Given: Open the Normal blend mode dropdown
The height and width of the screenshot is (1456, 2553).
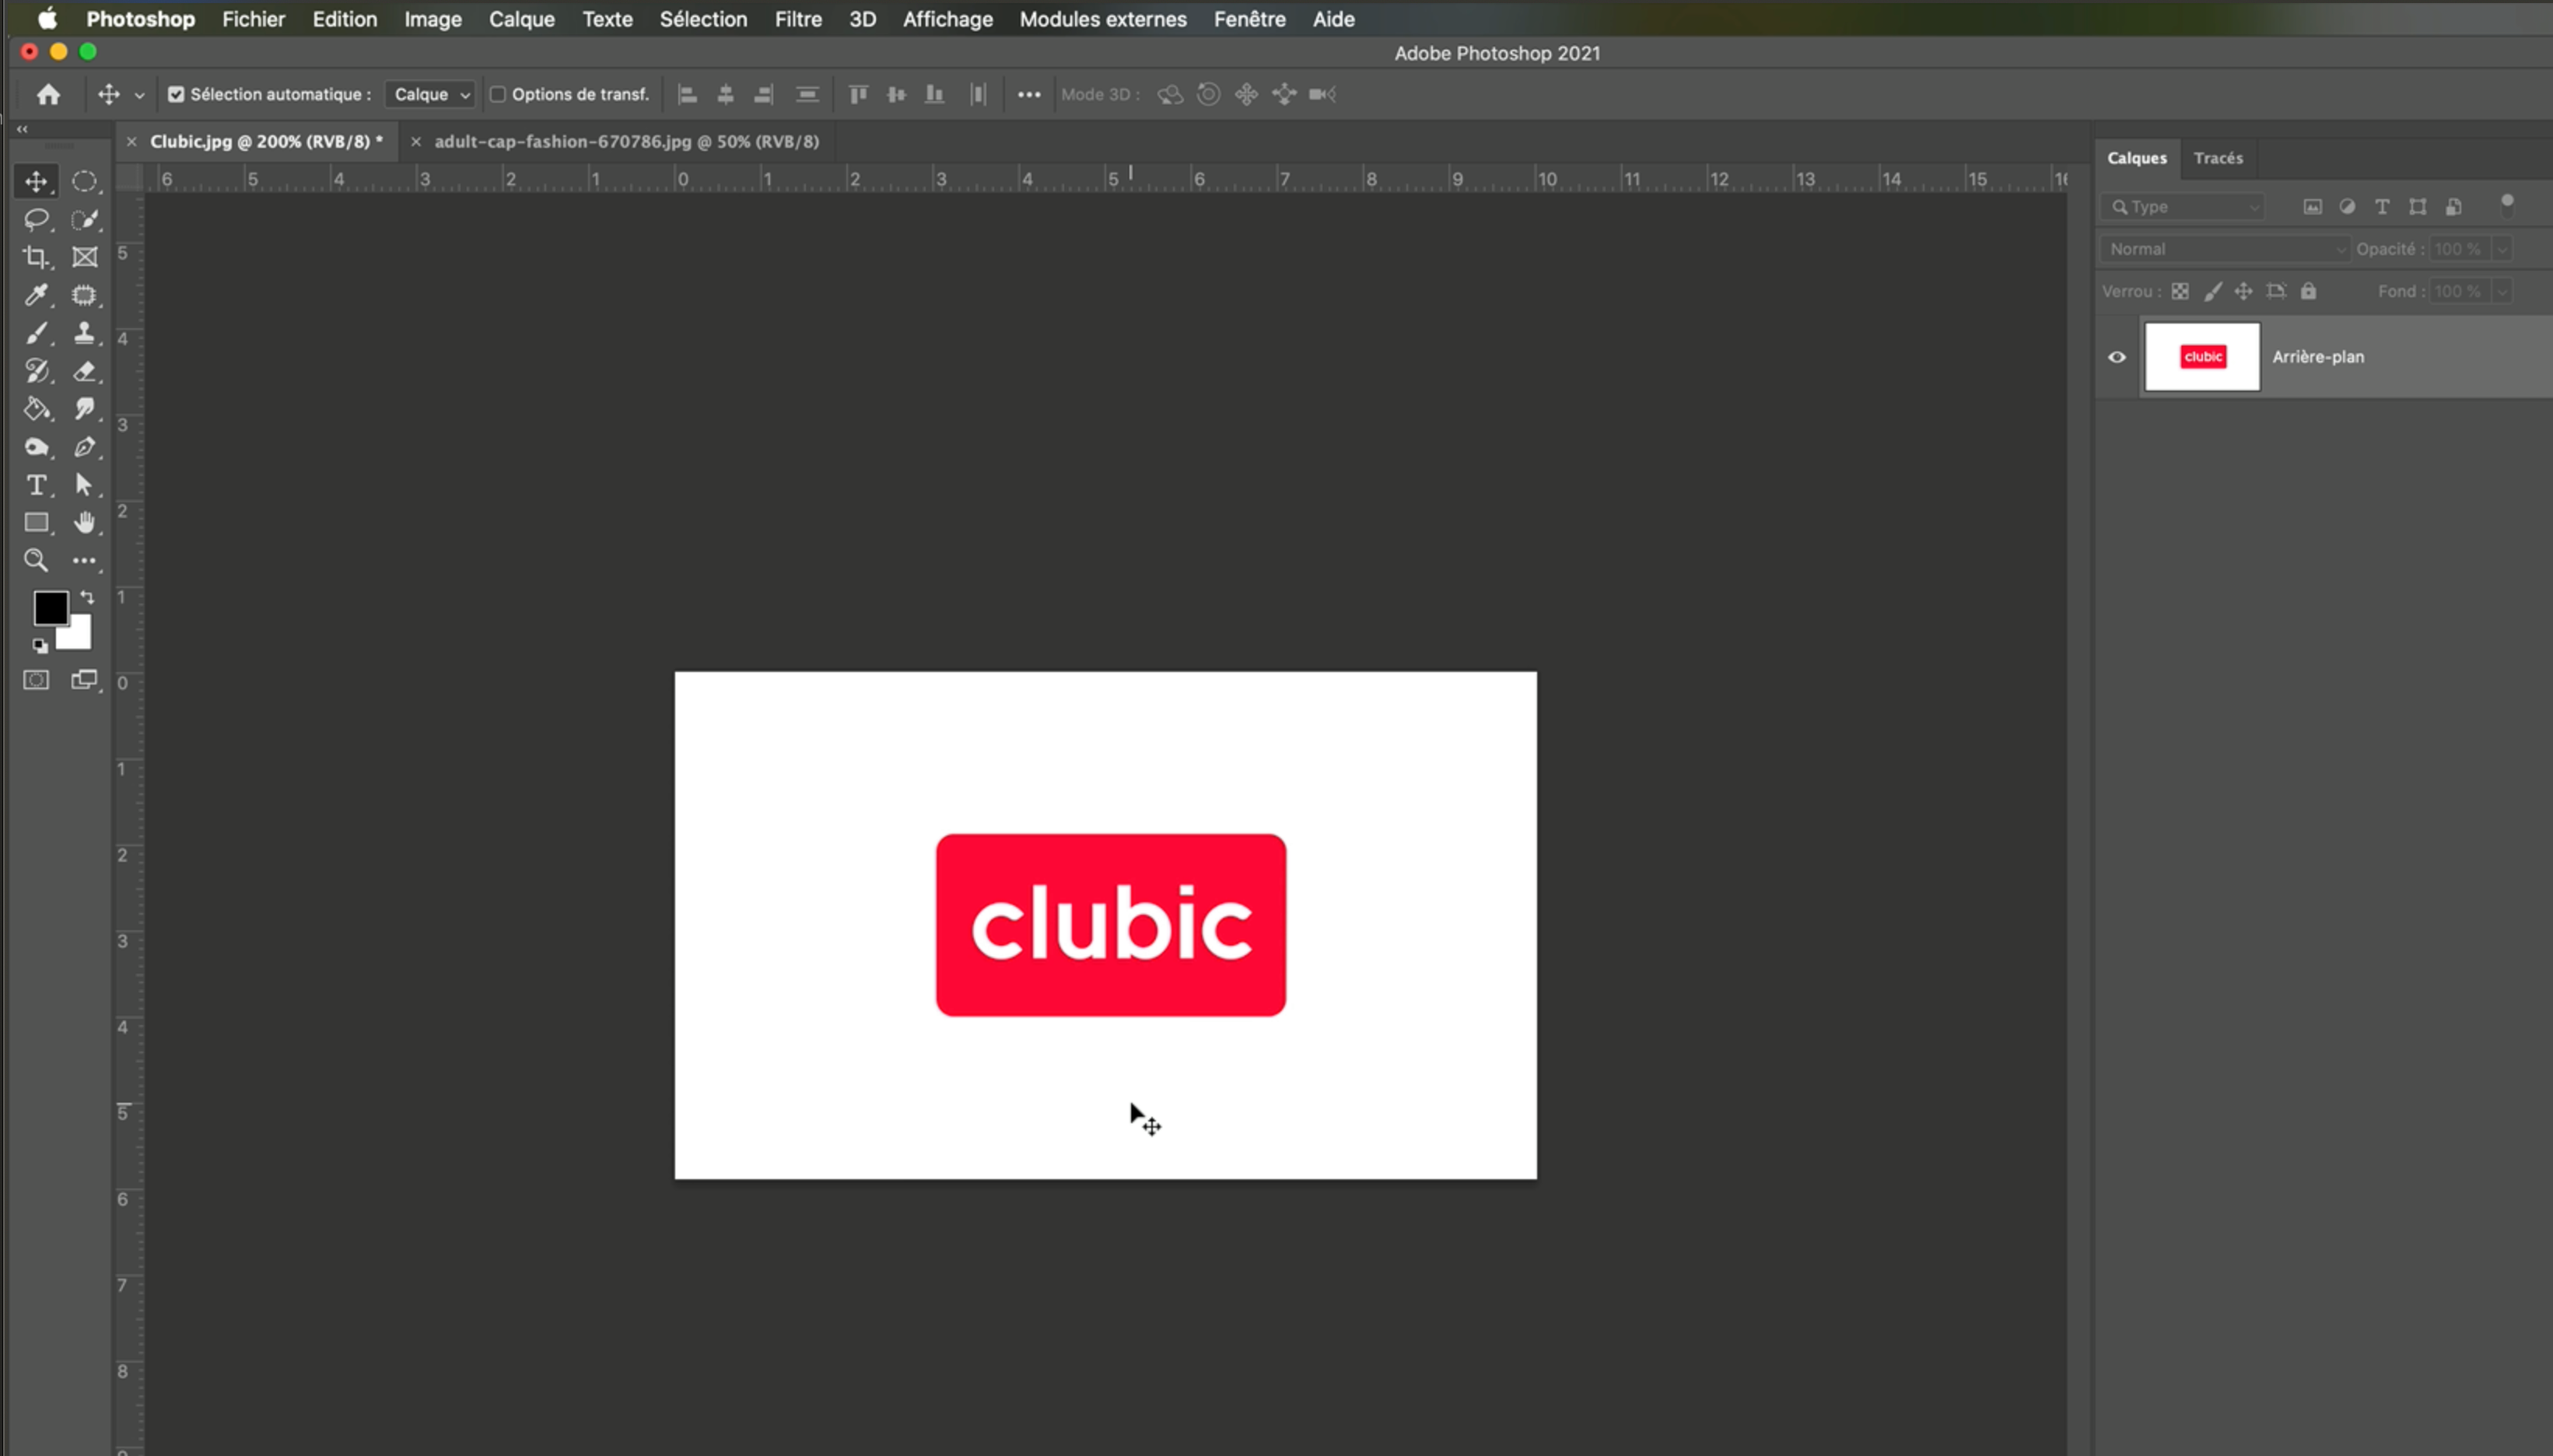Looking at the screenshot, I should tap(2224, 249).
